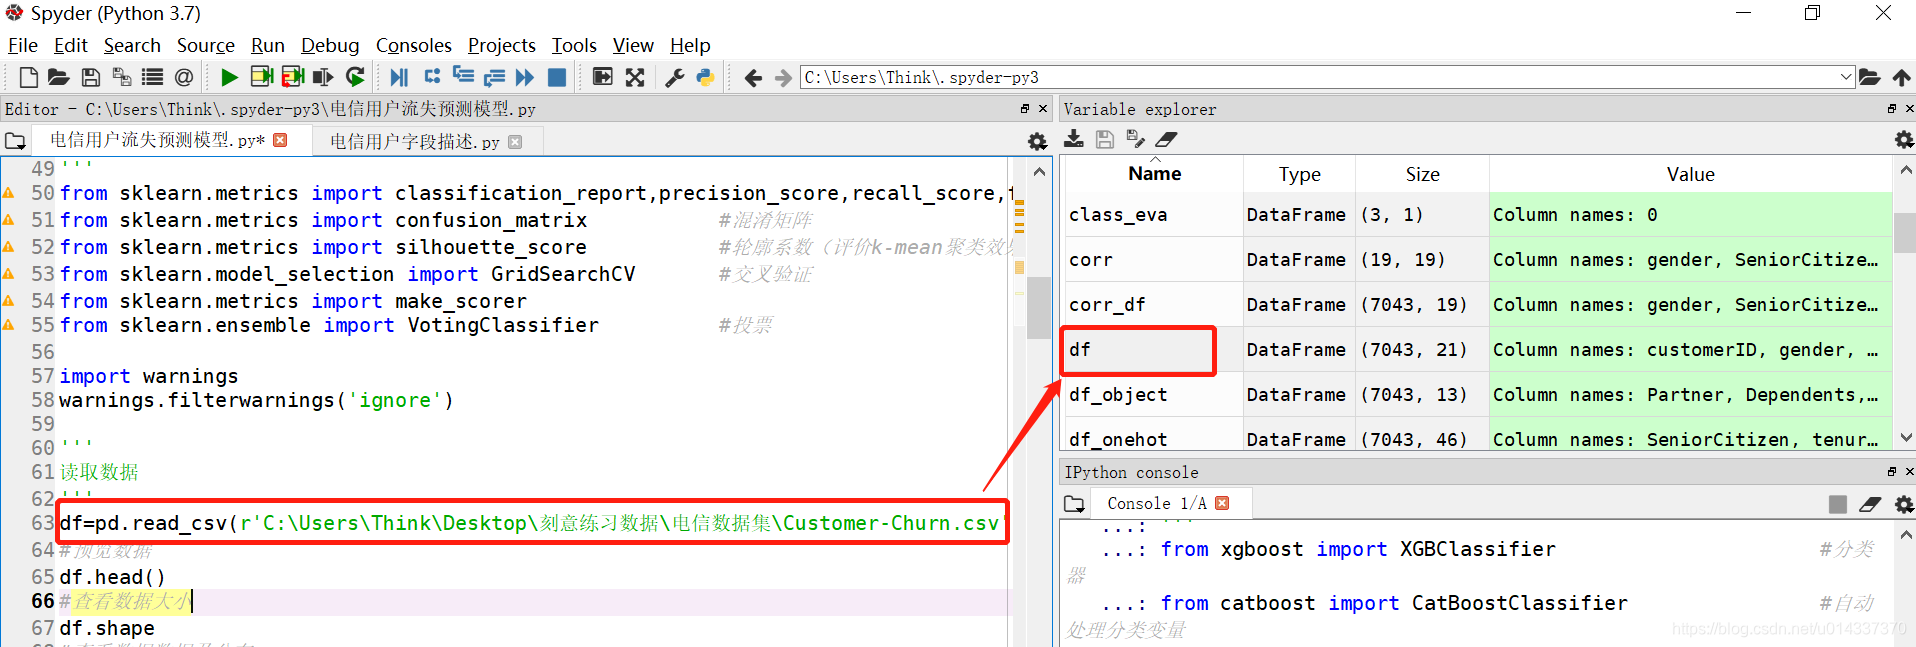Close the Console 1/A tab
This screenshot has width=1916, height=647.
click(1222, 503)
